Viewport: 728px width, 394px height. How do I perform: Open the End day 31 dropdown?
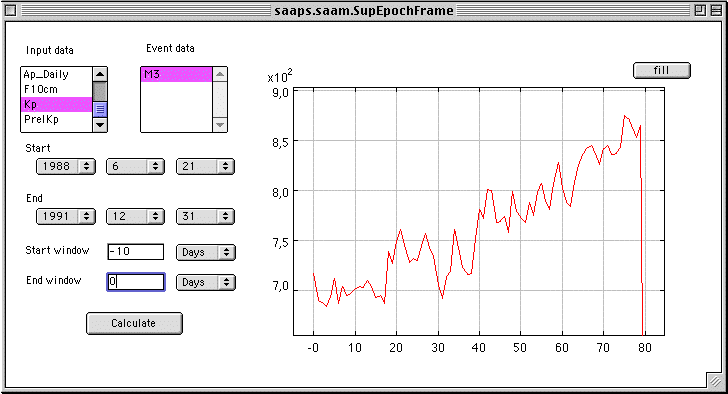[x=205, y=216]
